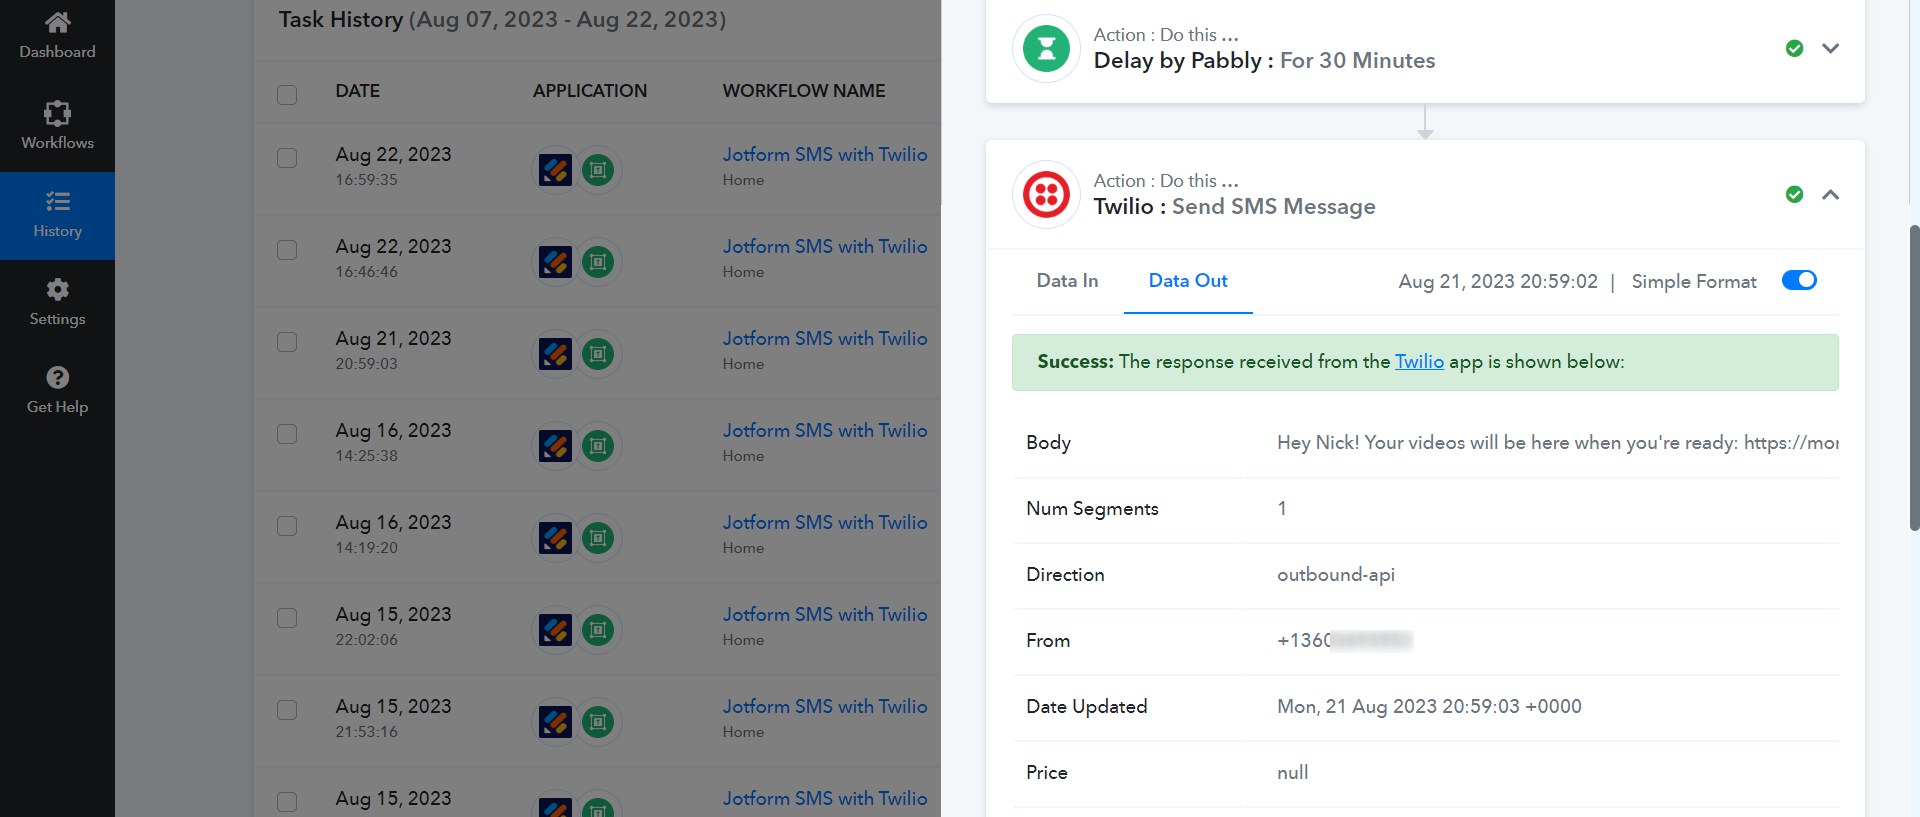Open workflow link for Aug 16 14:19:20

coord(825,522)
